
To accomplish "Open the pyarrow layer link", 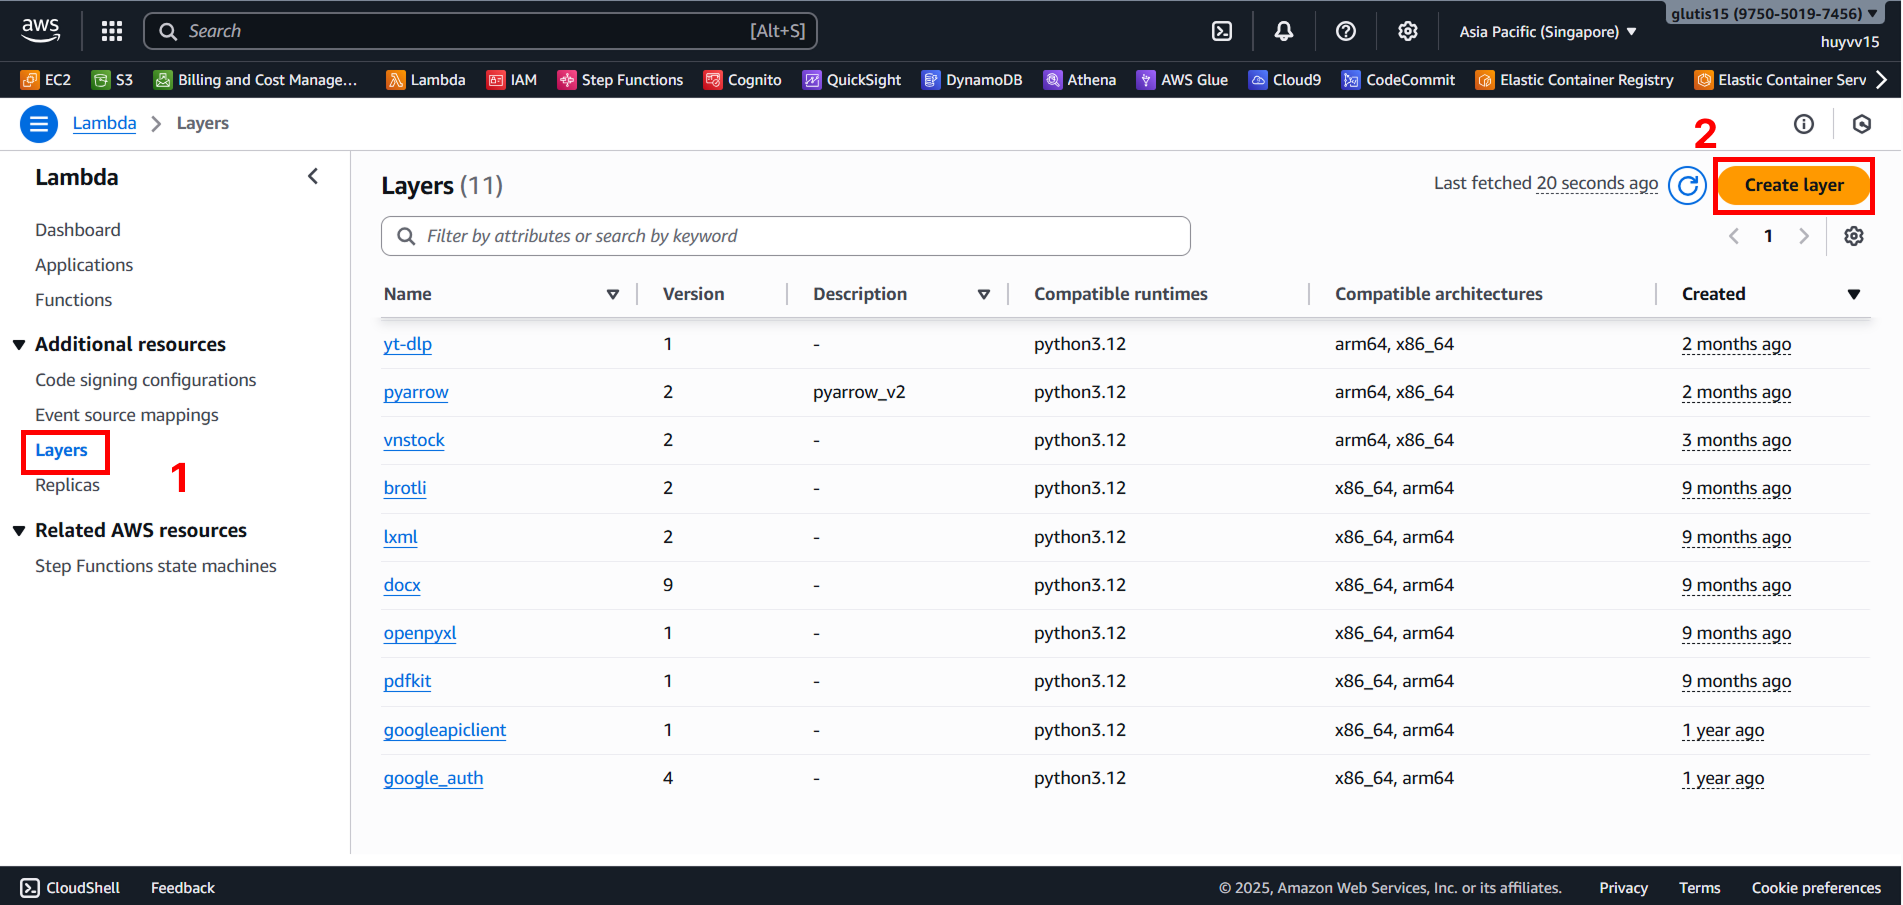I will click(x=416, y=392).
